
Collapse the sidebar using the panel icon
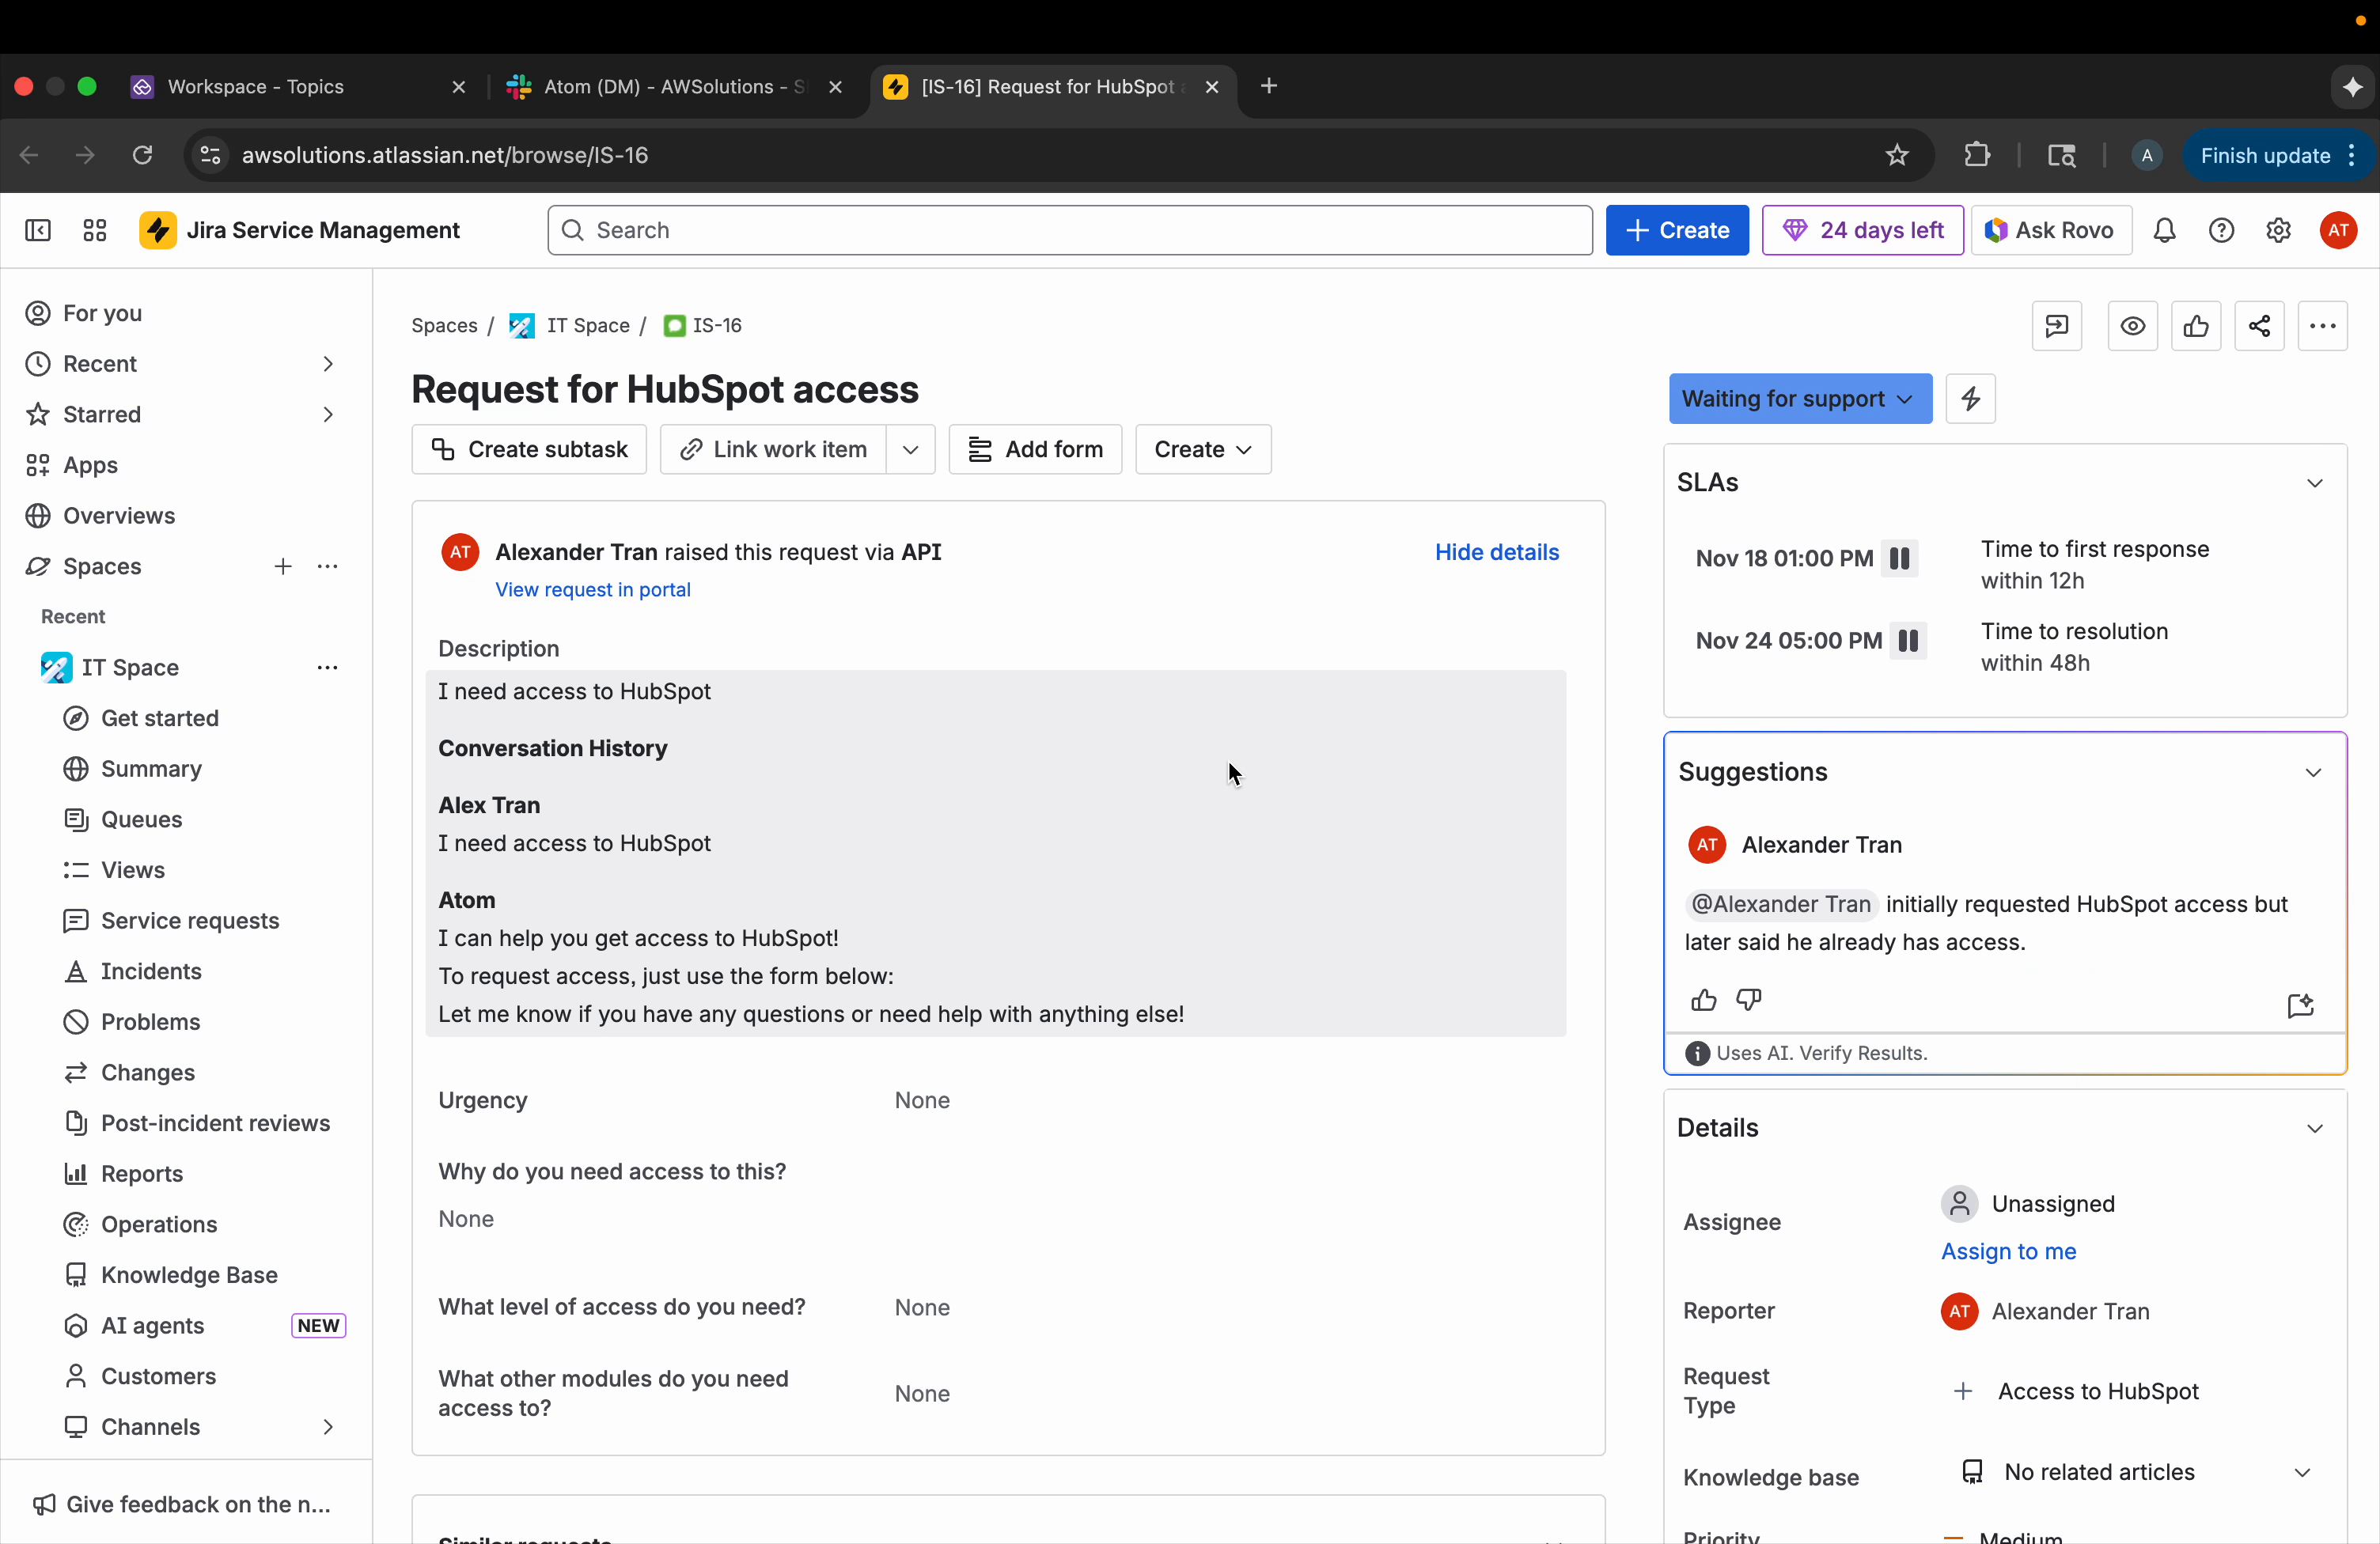[x=37, y=230]
